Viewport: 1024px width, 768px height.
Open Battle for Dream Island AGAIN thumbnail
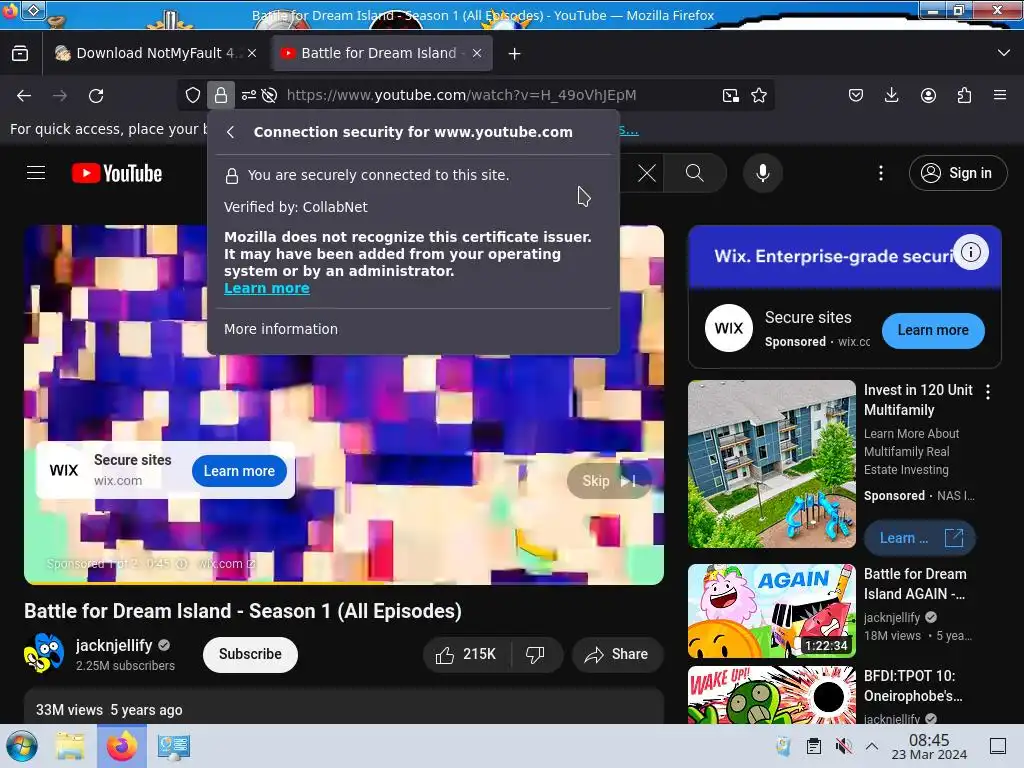point(771,611)
